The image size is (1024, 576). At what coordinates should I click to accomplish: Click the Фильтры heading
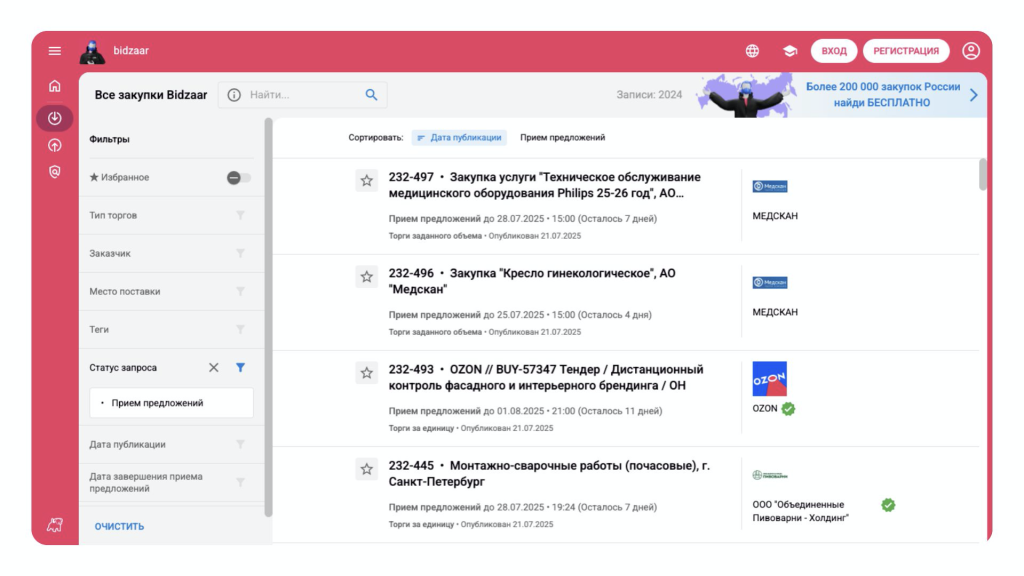pyautogui.click(x=110, y=139)
